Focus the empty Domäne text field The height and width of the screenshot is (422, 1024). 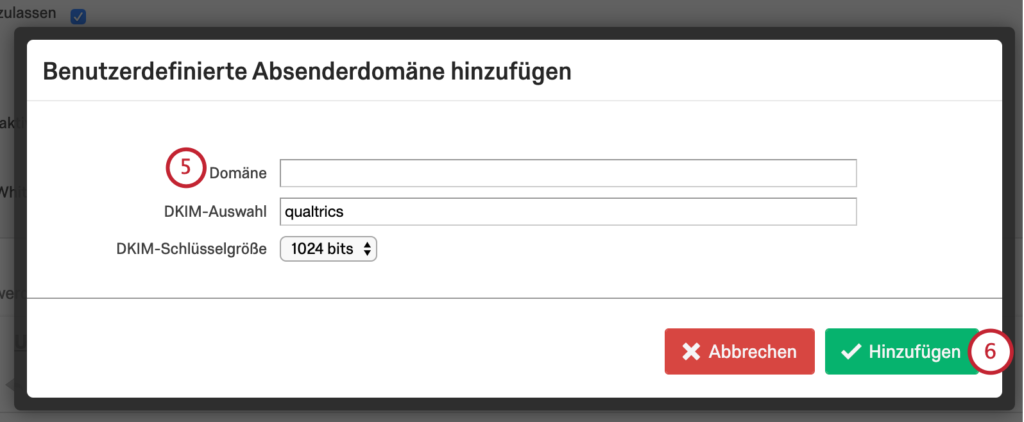click(x=568, y=173)
